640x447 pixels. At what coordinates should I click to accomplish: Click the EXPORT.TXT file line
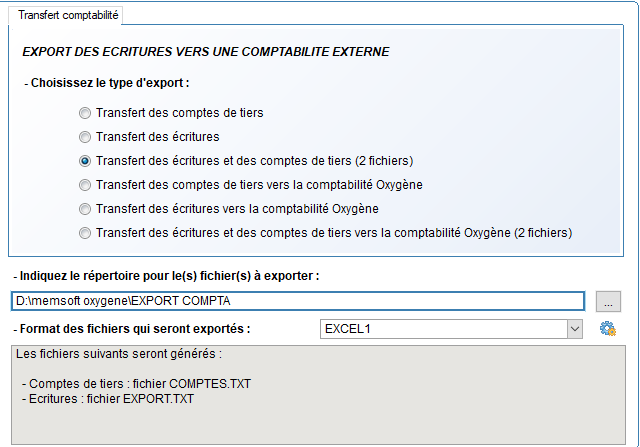click(x=108, y=399)
